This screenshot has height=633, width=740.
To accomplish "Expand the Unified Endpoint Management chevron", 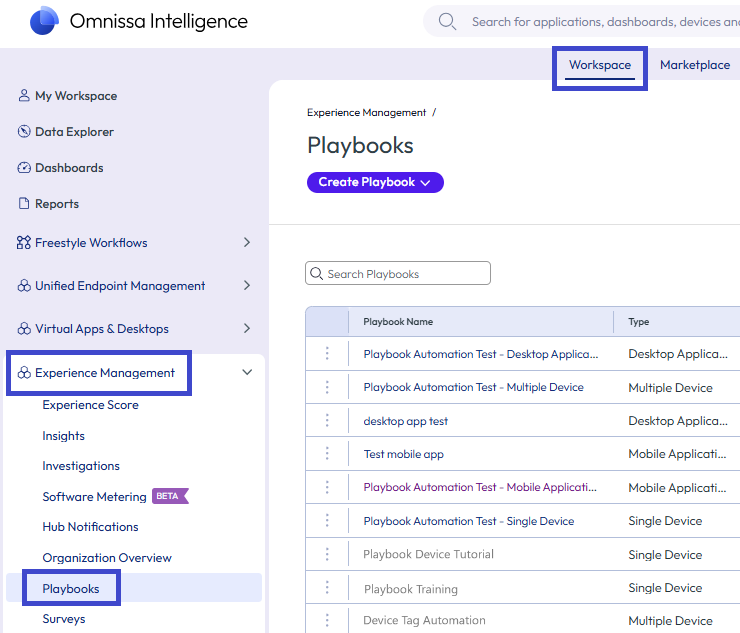I will click(247, 285).
